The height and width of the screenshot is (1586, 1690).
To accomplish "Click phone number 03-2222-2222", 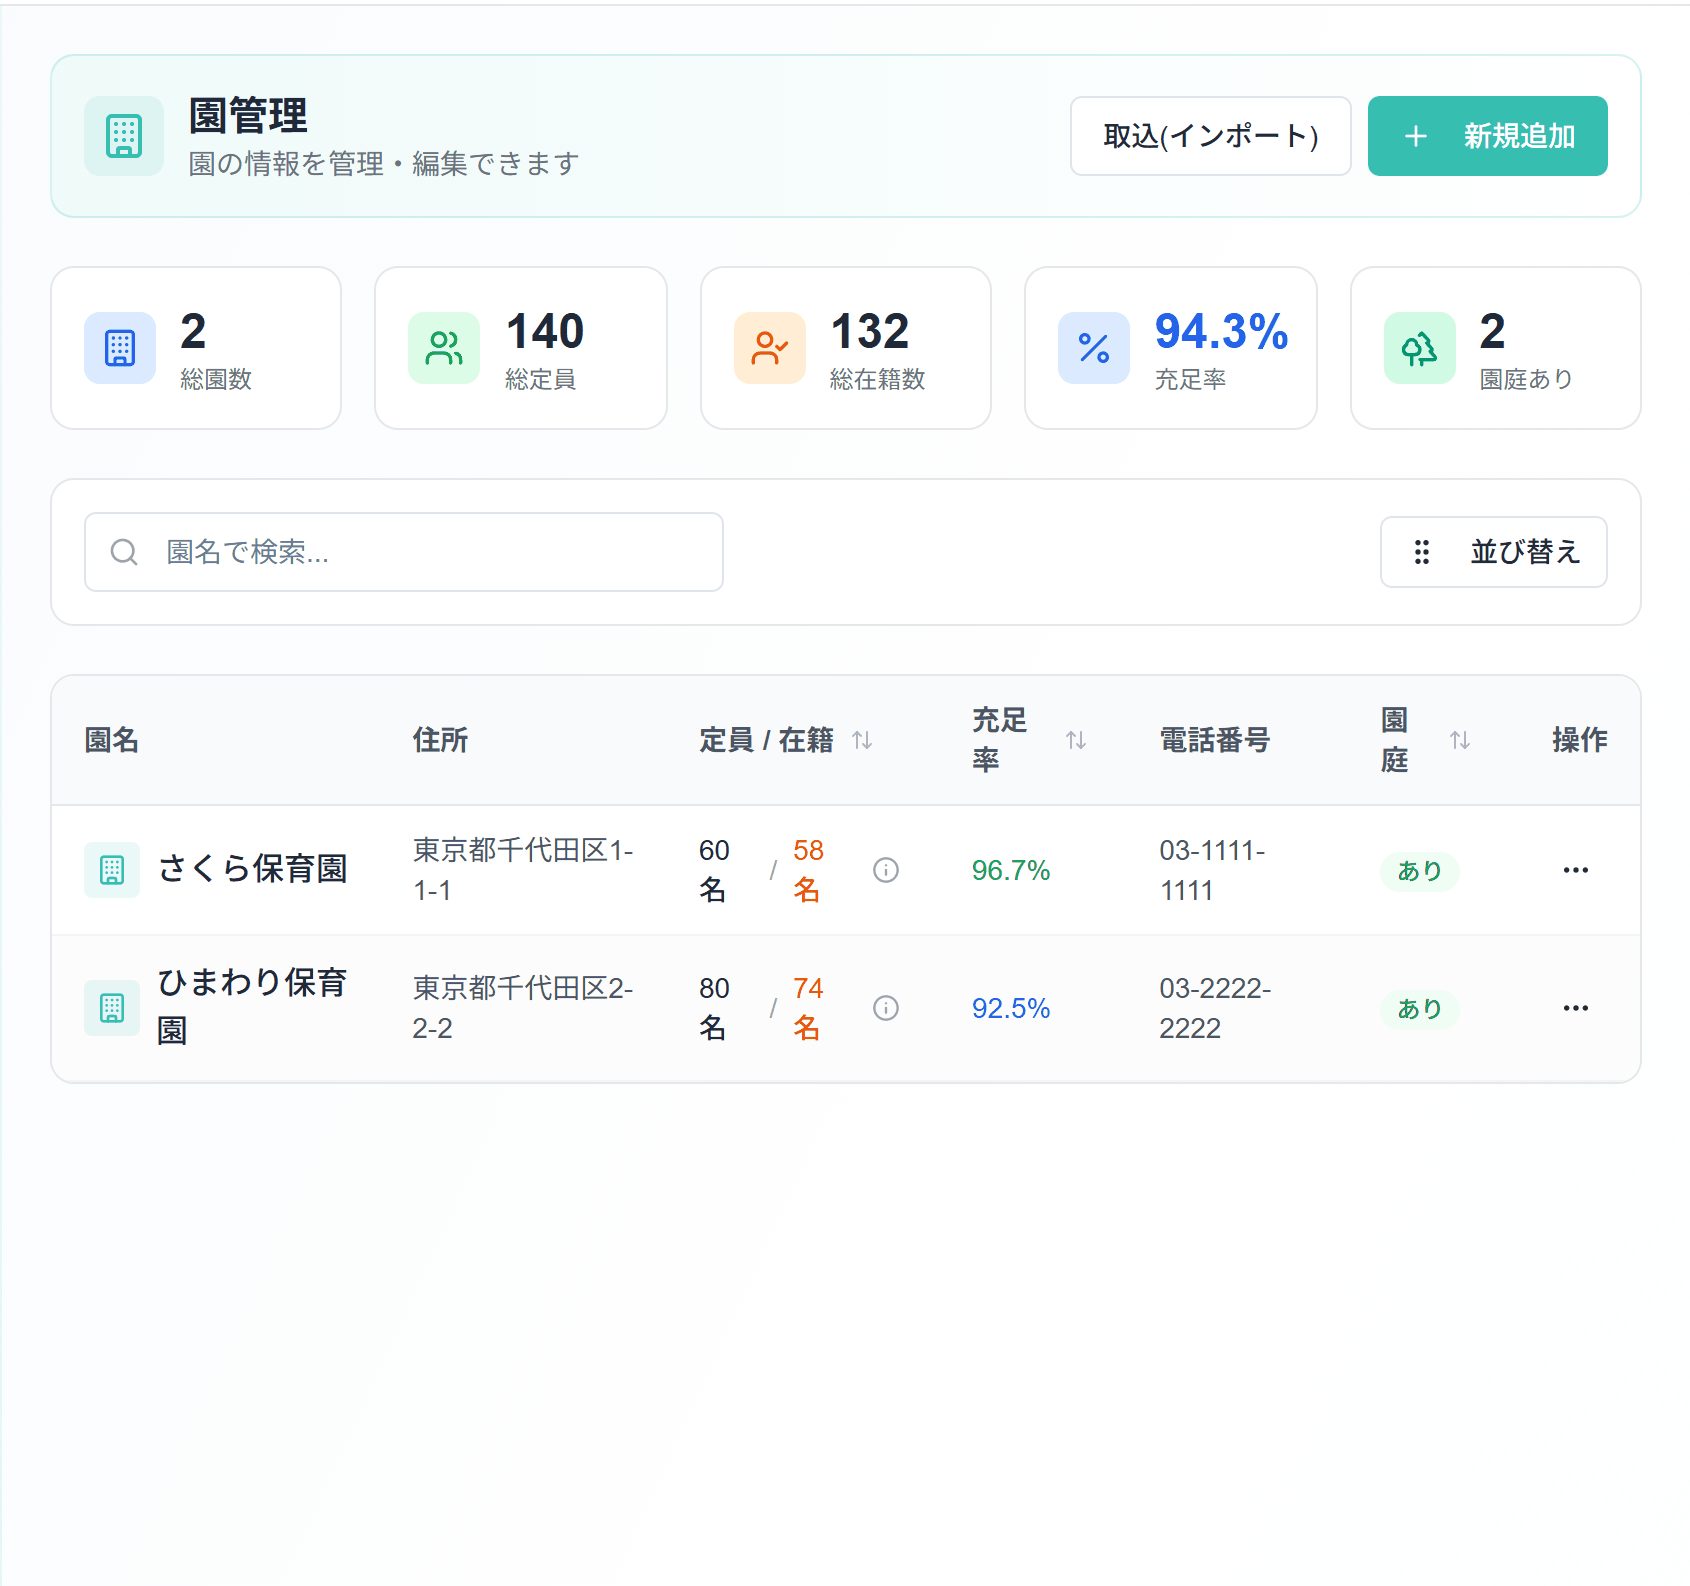I will (x=1215, y=1008).
